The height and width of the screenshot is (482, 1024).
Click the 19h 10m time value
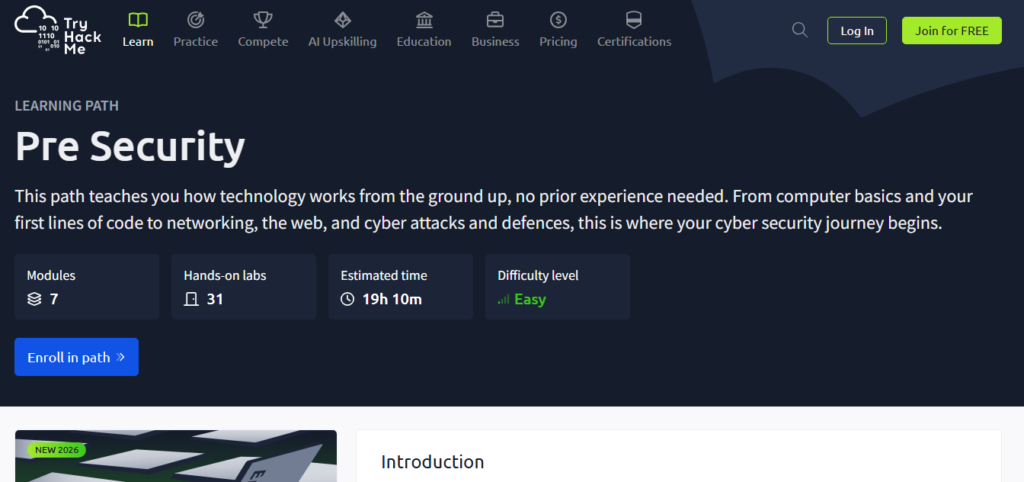(x=392, y=300)
